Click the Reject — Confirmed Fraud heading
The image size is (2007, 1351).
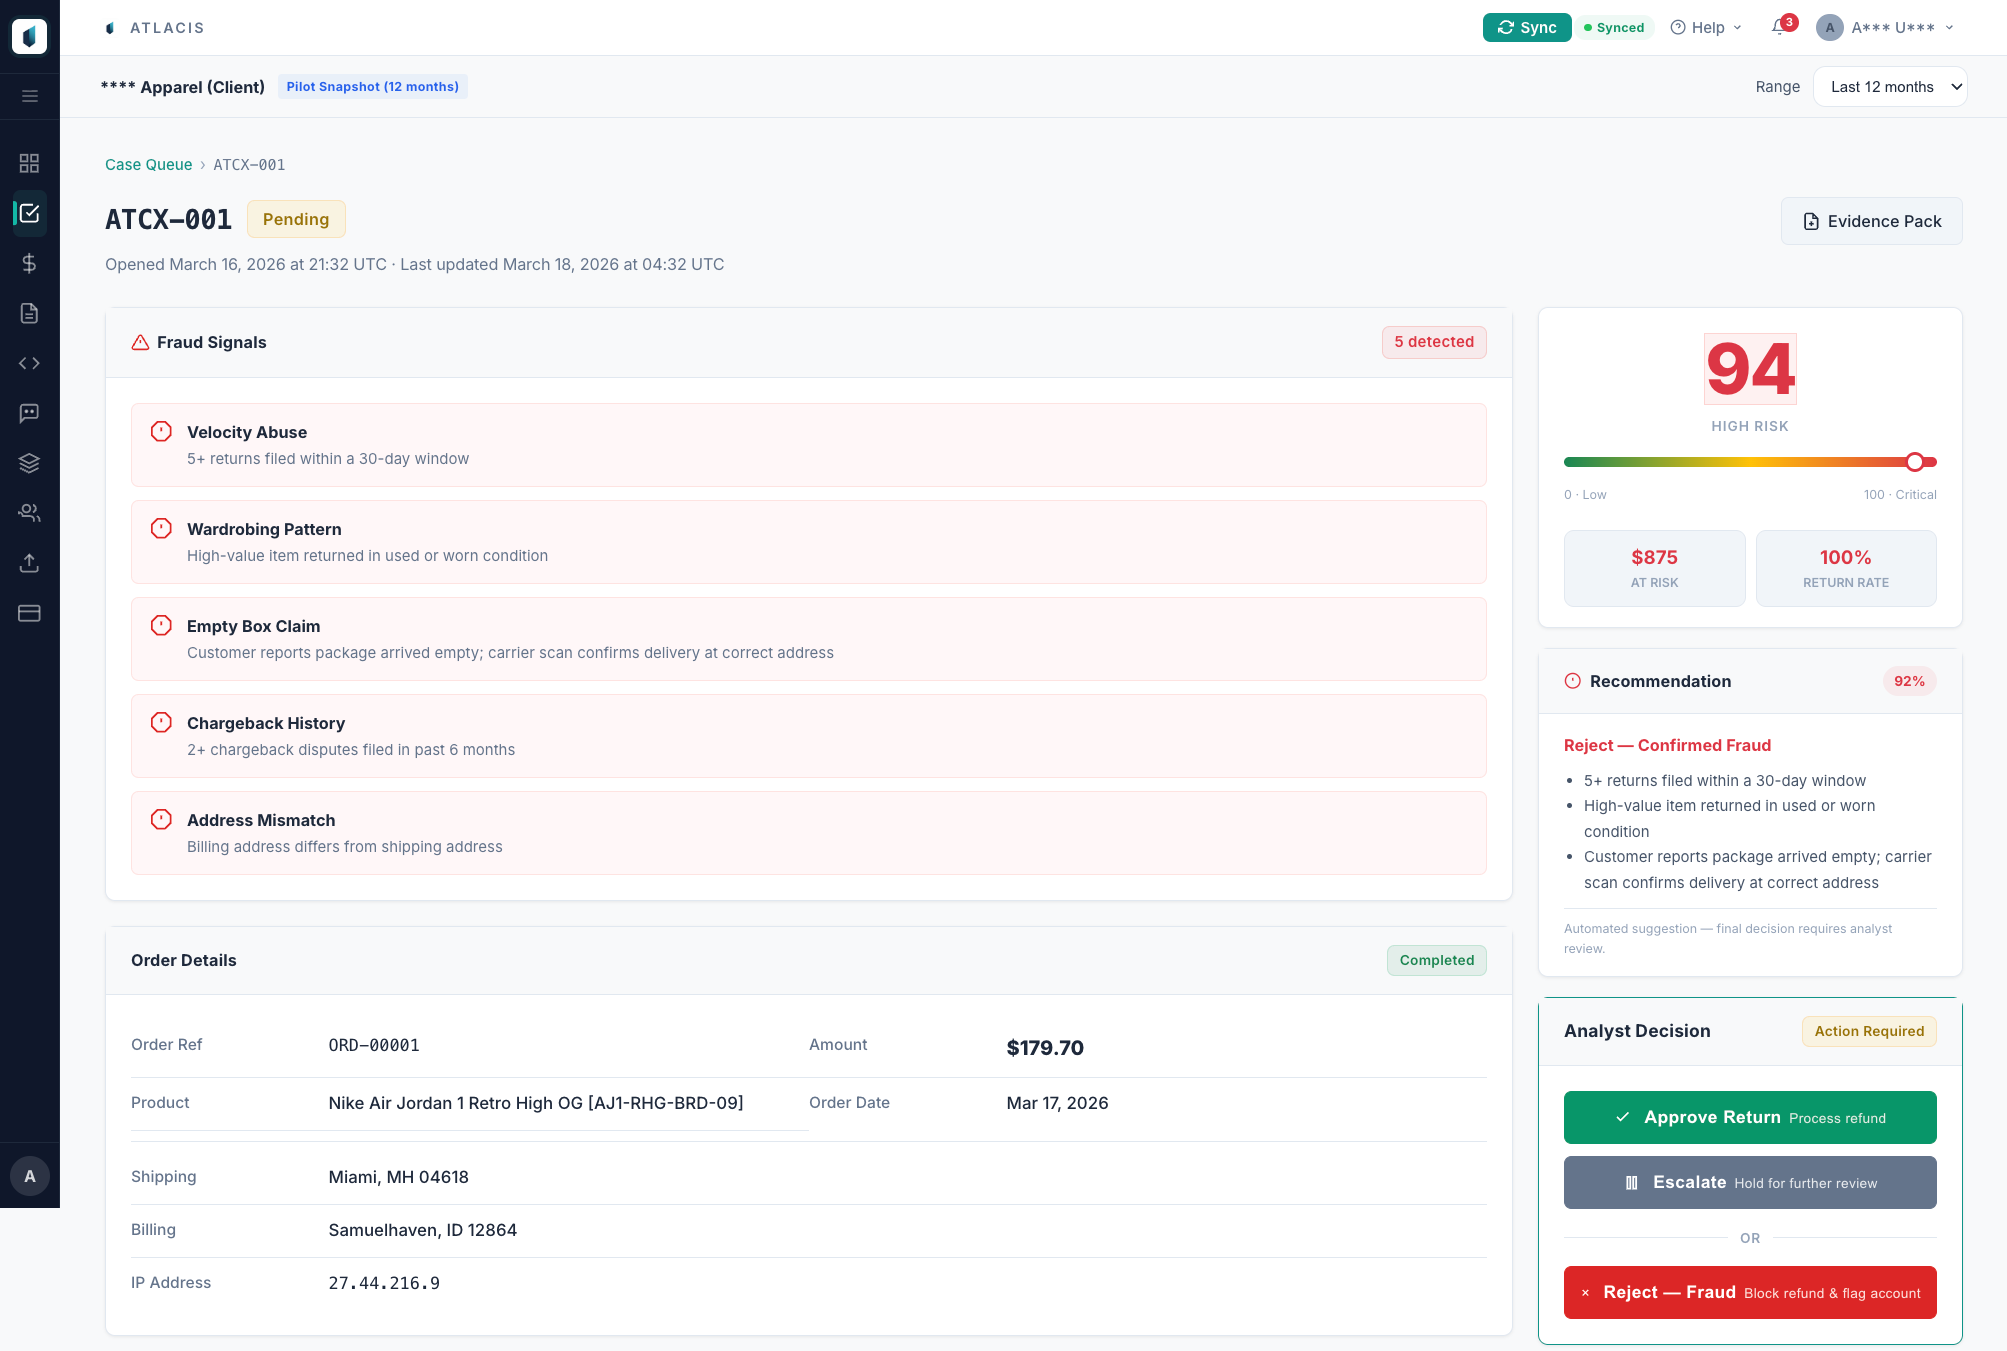point(1667,745)
